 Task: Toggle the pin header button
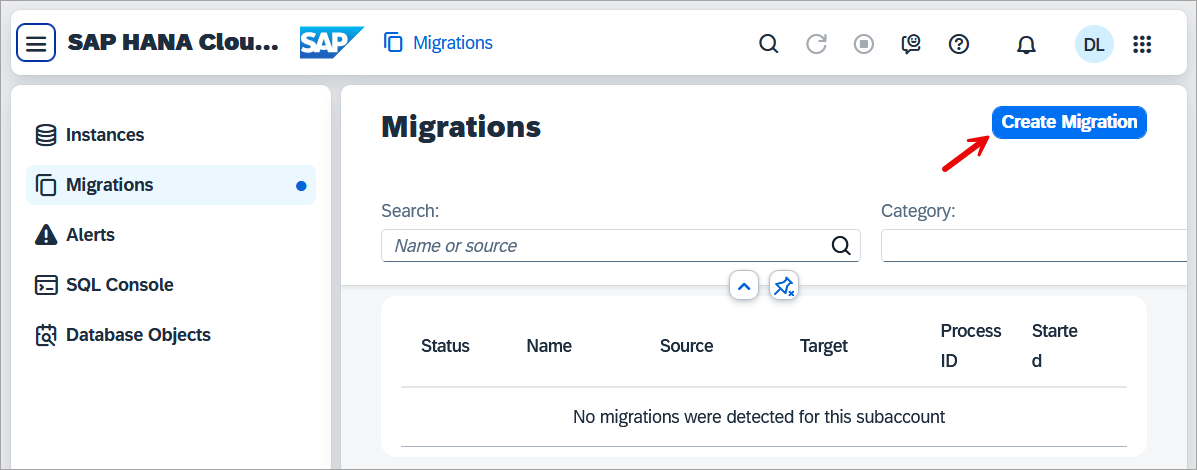pos(784,286)
